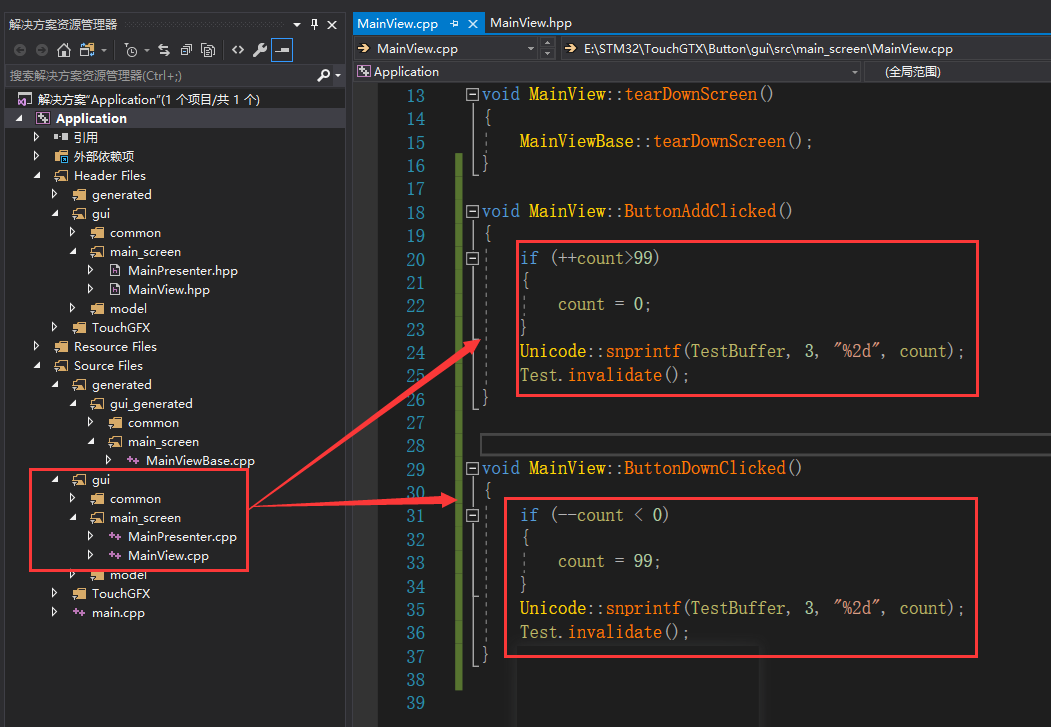Screen dimensions: 1051x727
Task: Switch to the MainView.hpp tab
Action: (x=531, y=23)
